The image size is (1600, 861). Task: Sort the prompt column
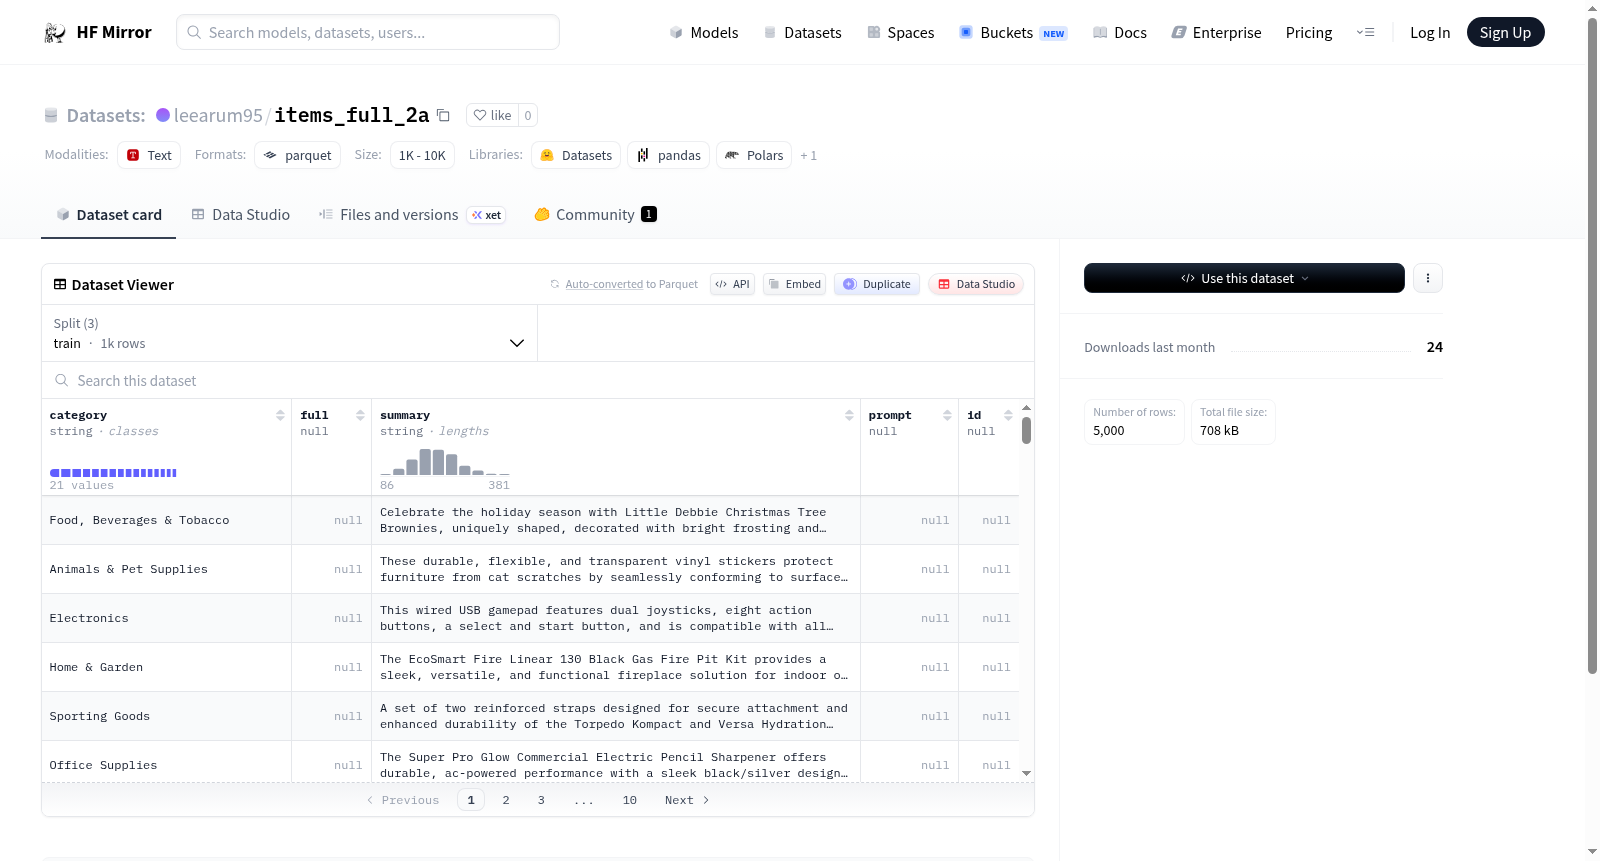(x=947, y=415)
